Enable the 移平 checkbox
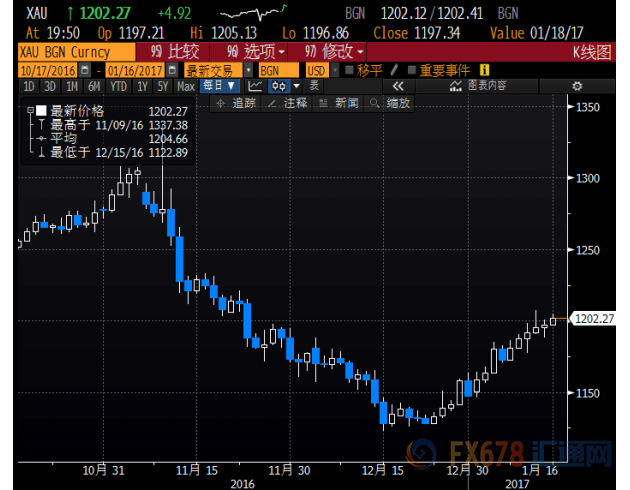The width and height of the screenshot is (630, 490). [349, 70]
